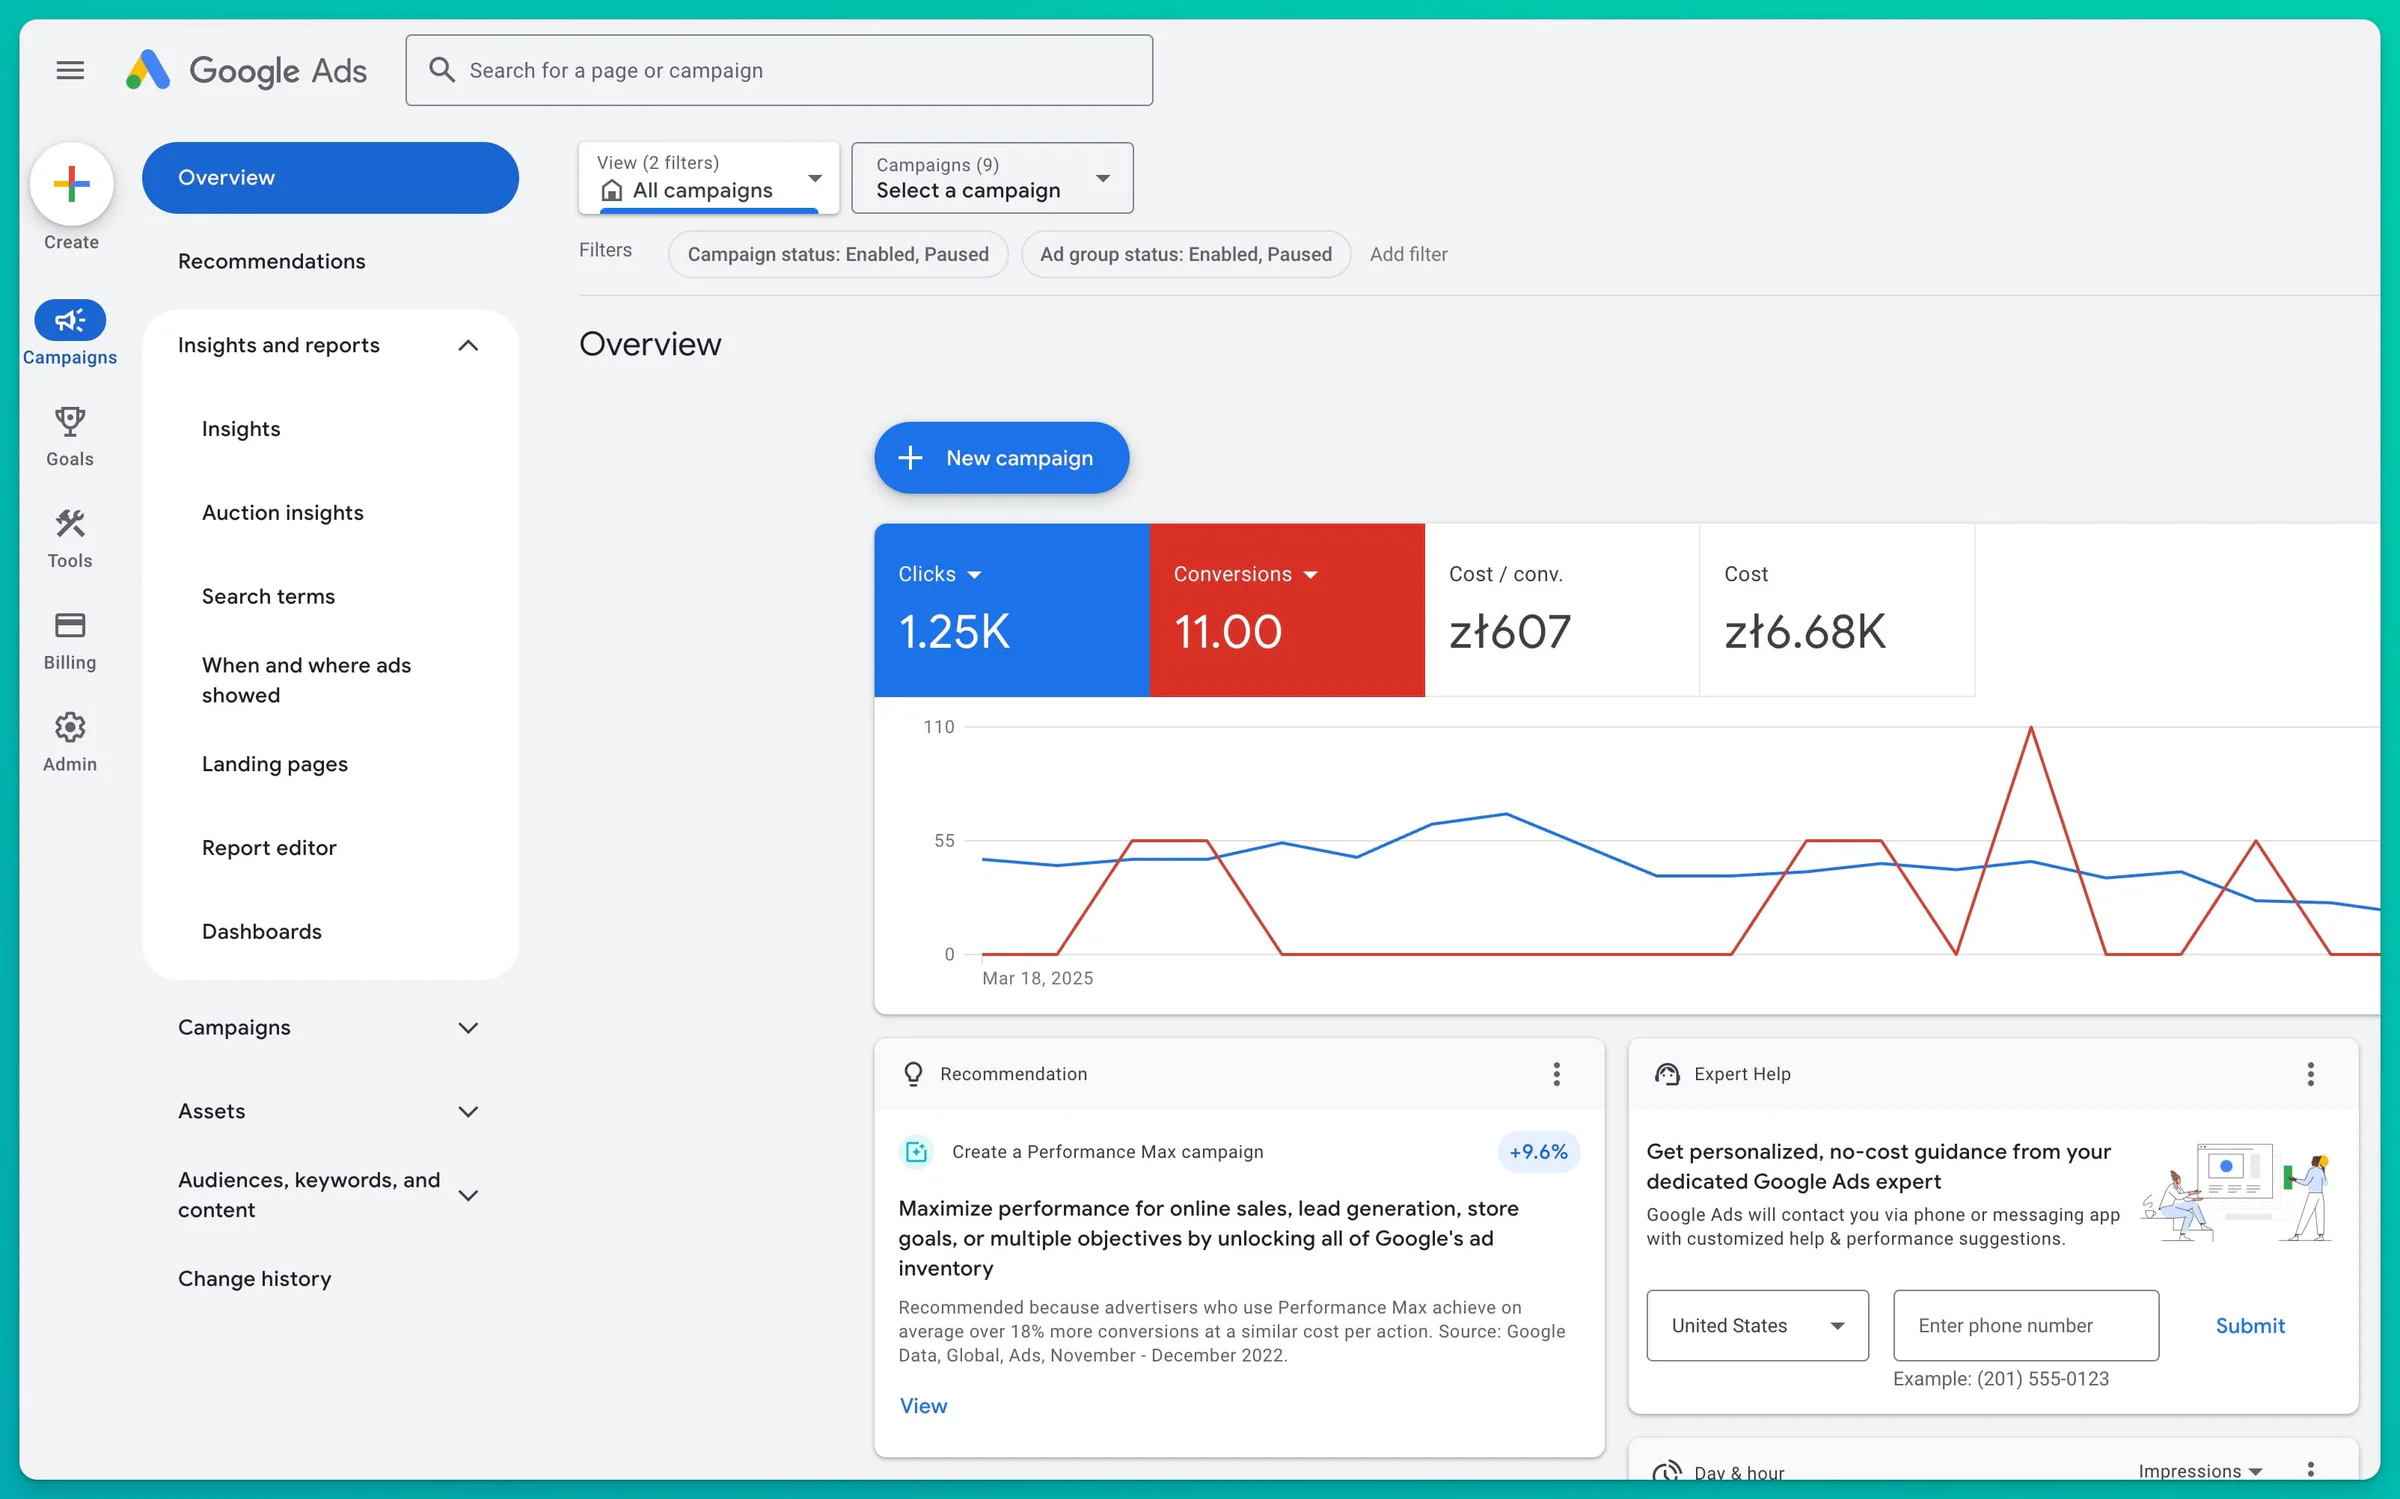Click the search magnifier icon
Image resolution: width=2400 pixels, height=1499 pixels.
[441, 70]
